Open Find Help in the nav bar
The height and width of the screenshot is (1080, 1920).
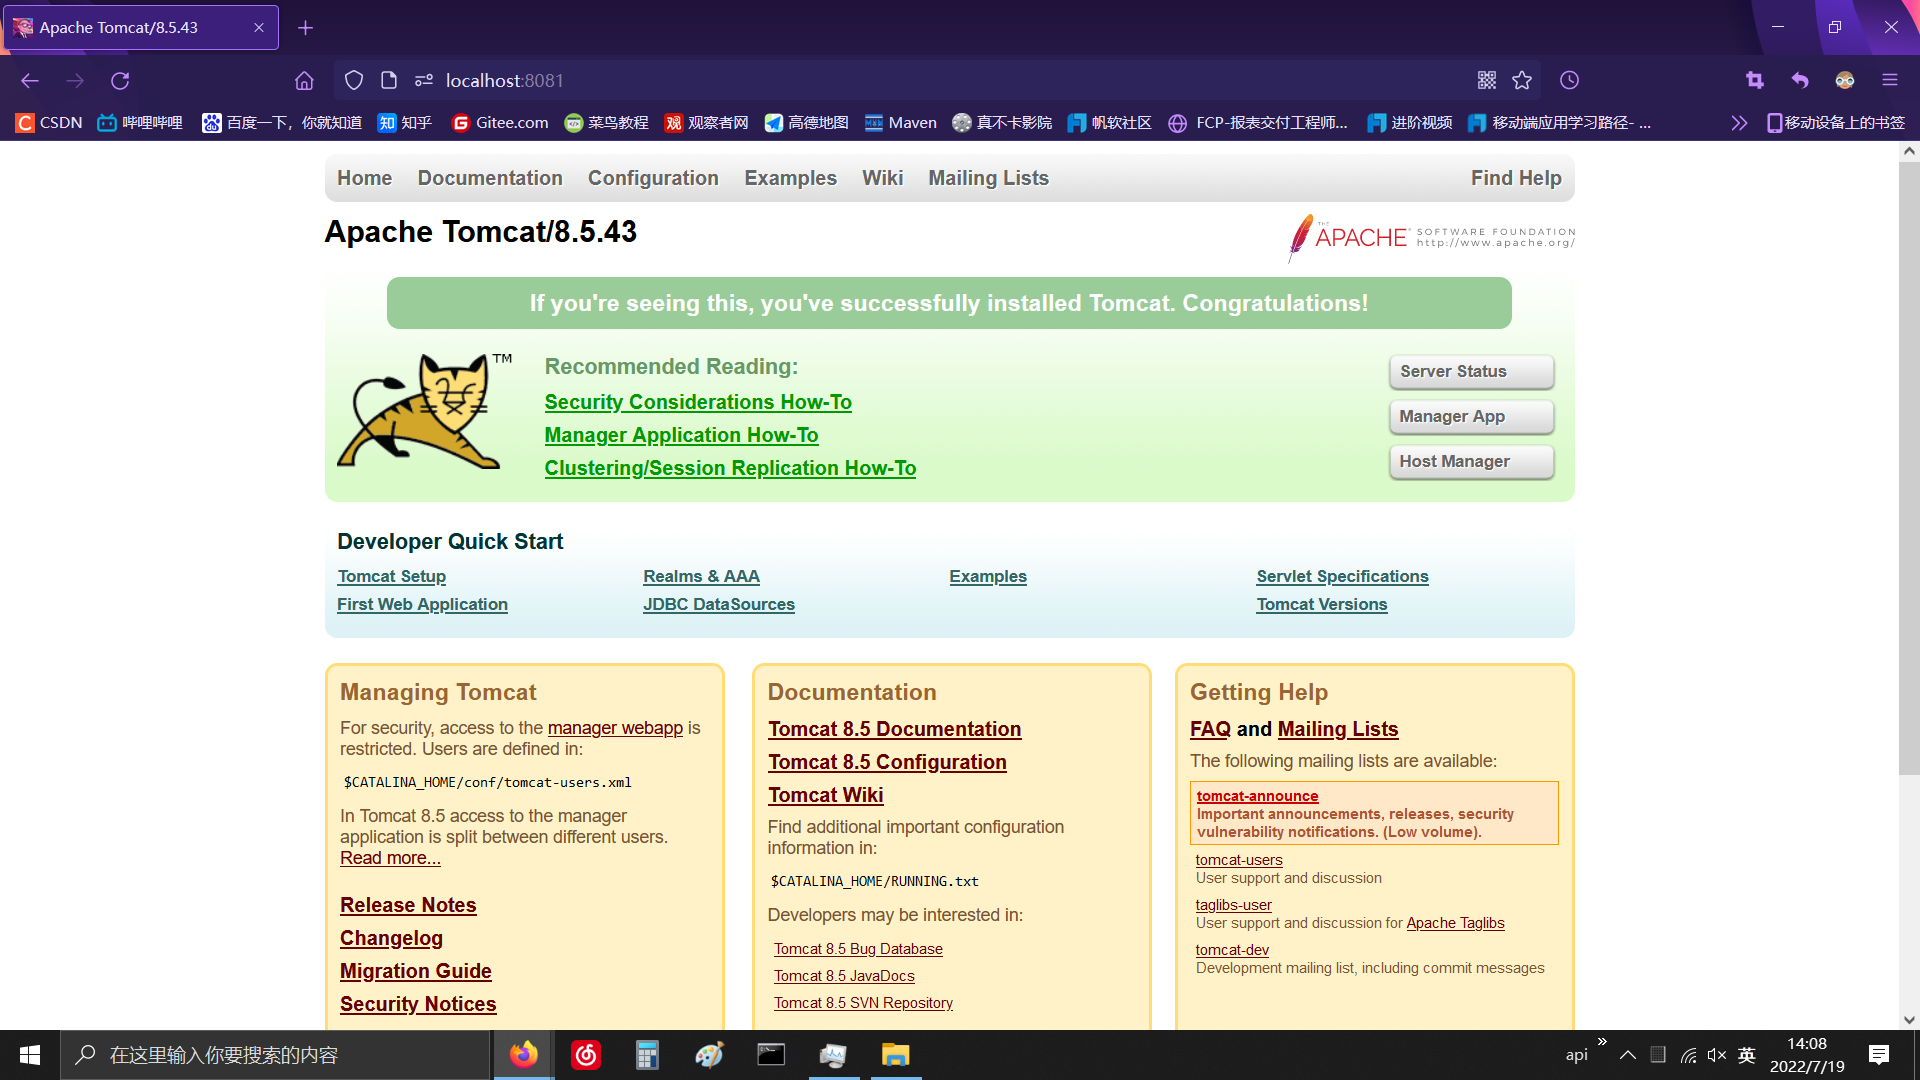(x=1516, y=178)
